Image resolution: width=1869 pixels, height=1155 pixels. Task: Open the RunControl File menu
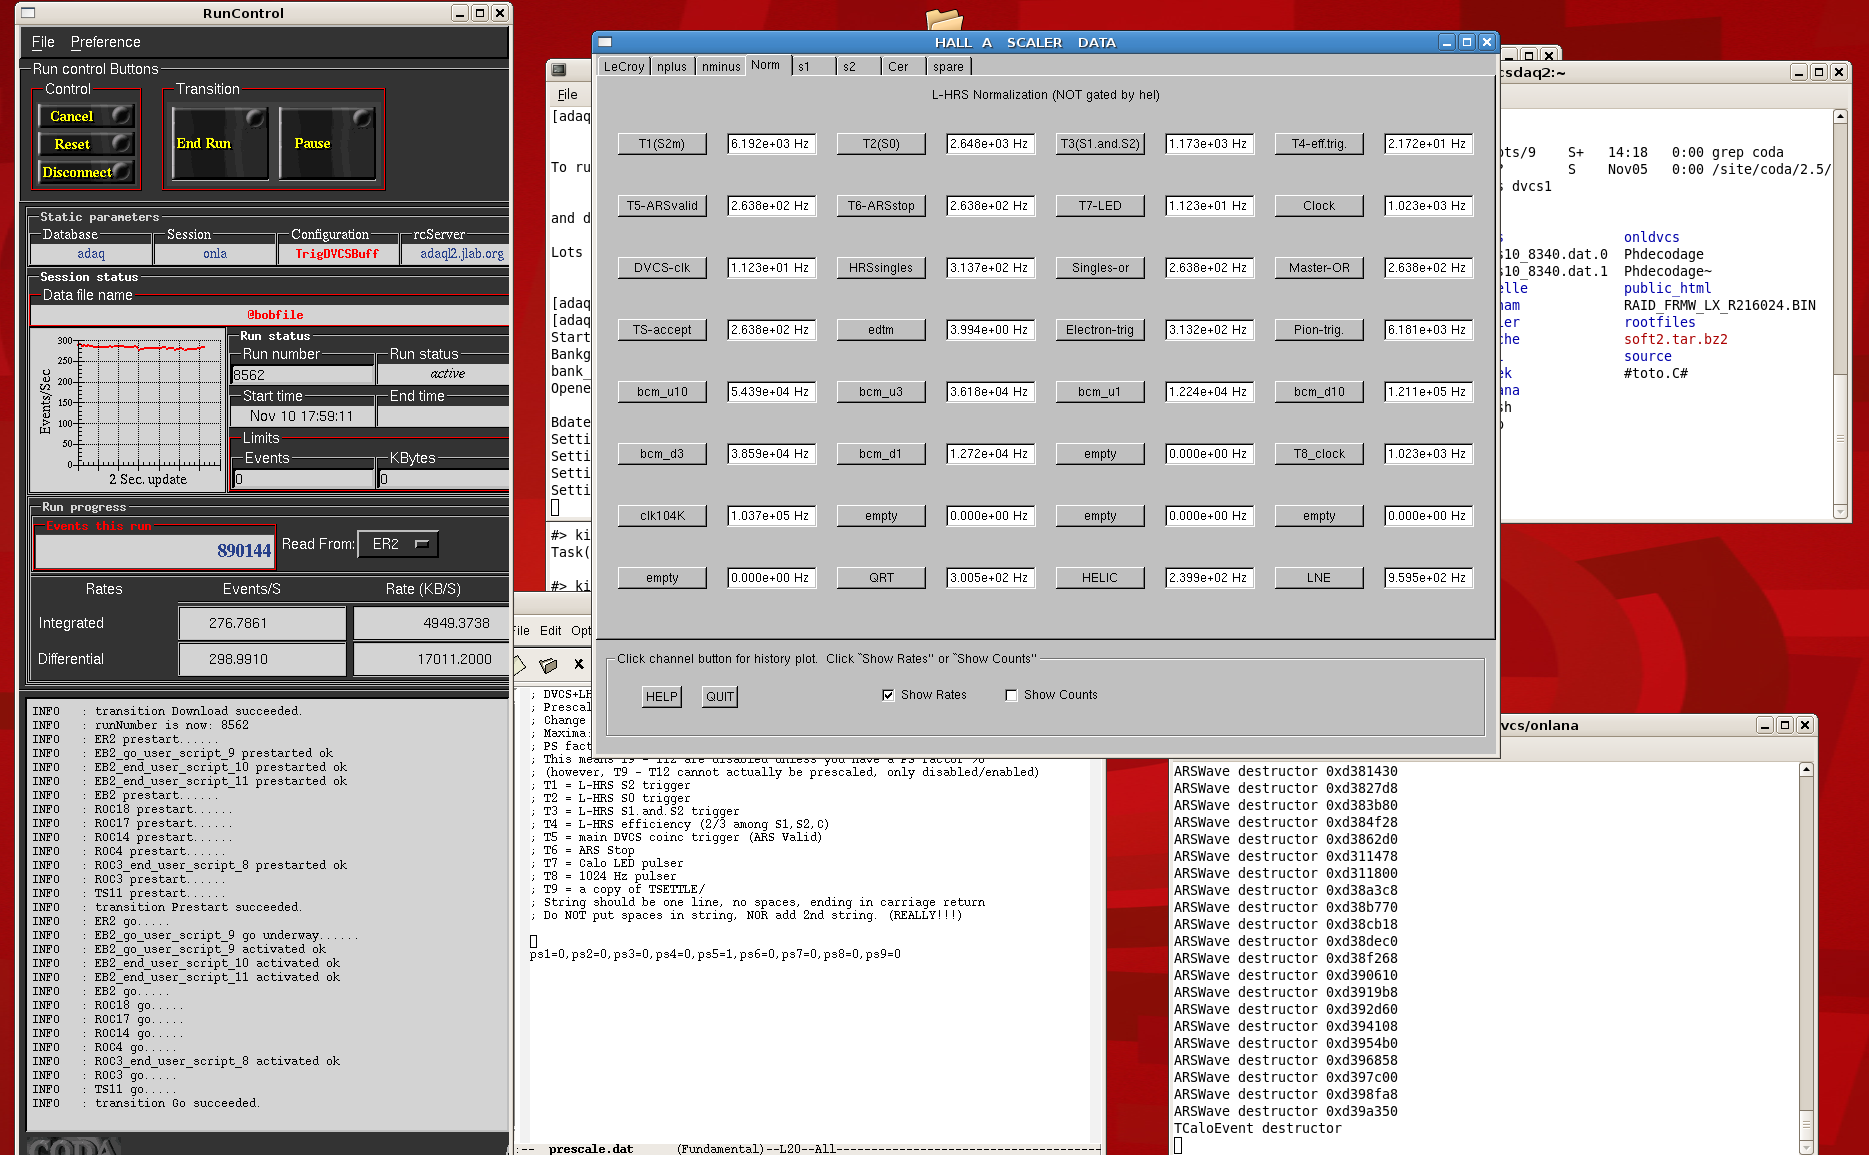(43, 42)
